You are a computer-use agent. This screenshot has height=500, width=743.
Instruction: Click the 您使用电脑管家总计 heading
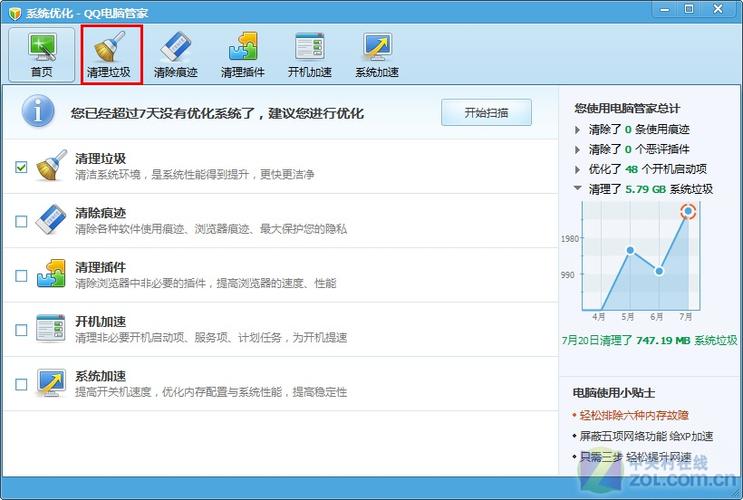tap(627, 109)
